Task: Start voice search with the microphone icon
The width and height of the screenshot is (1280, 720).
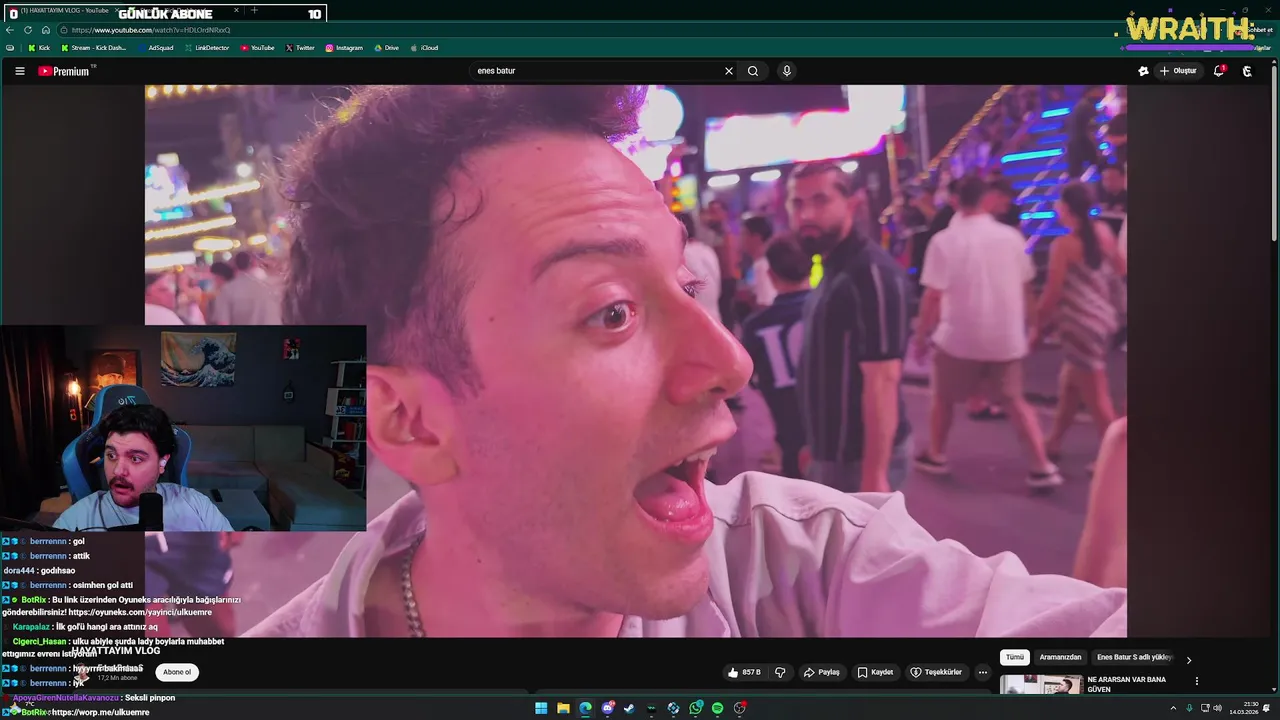Action: pyautogui.click(x=787, y=71)
